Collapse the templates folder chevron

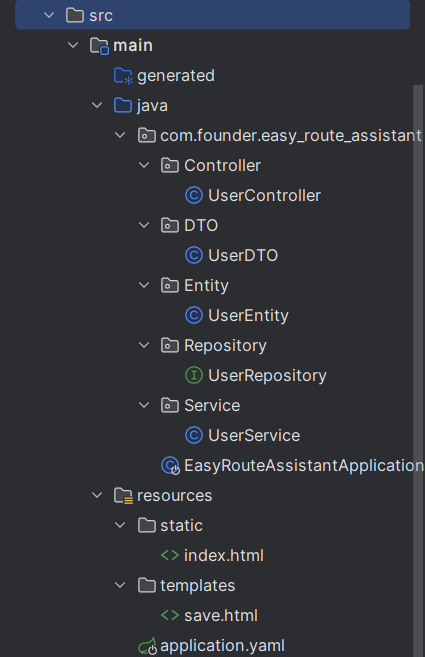click(120, 585)
